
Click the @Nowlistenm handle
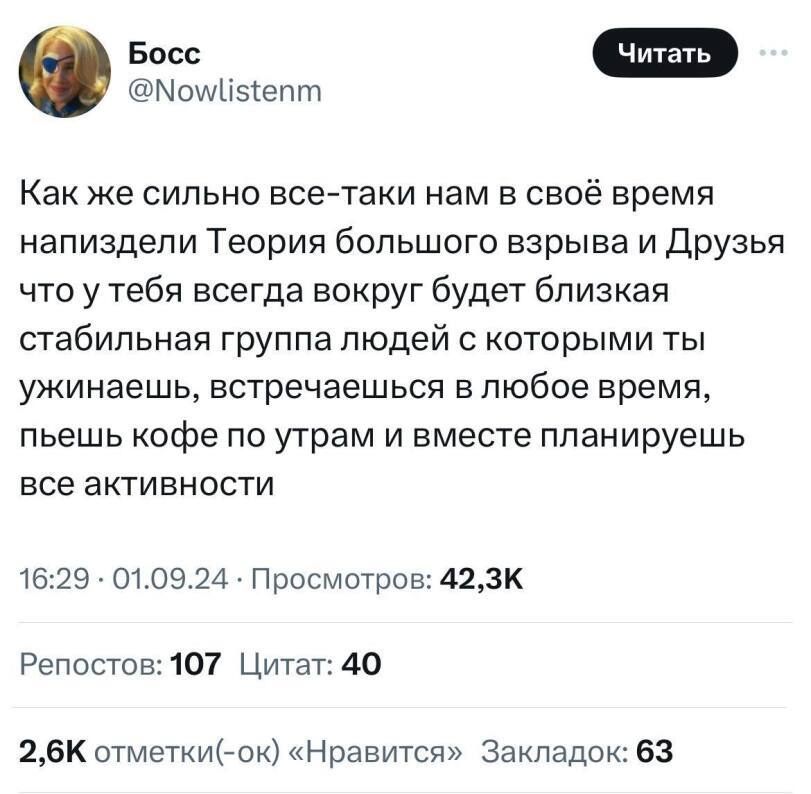point(226,91)
